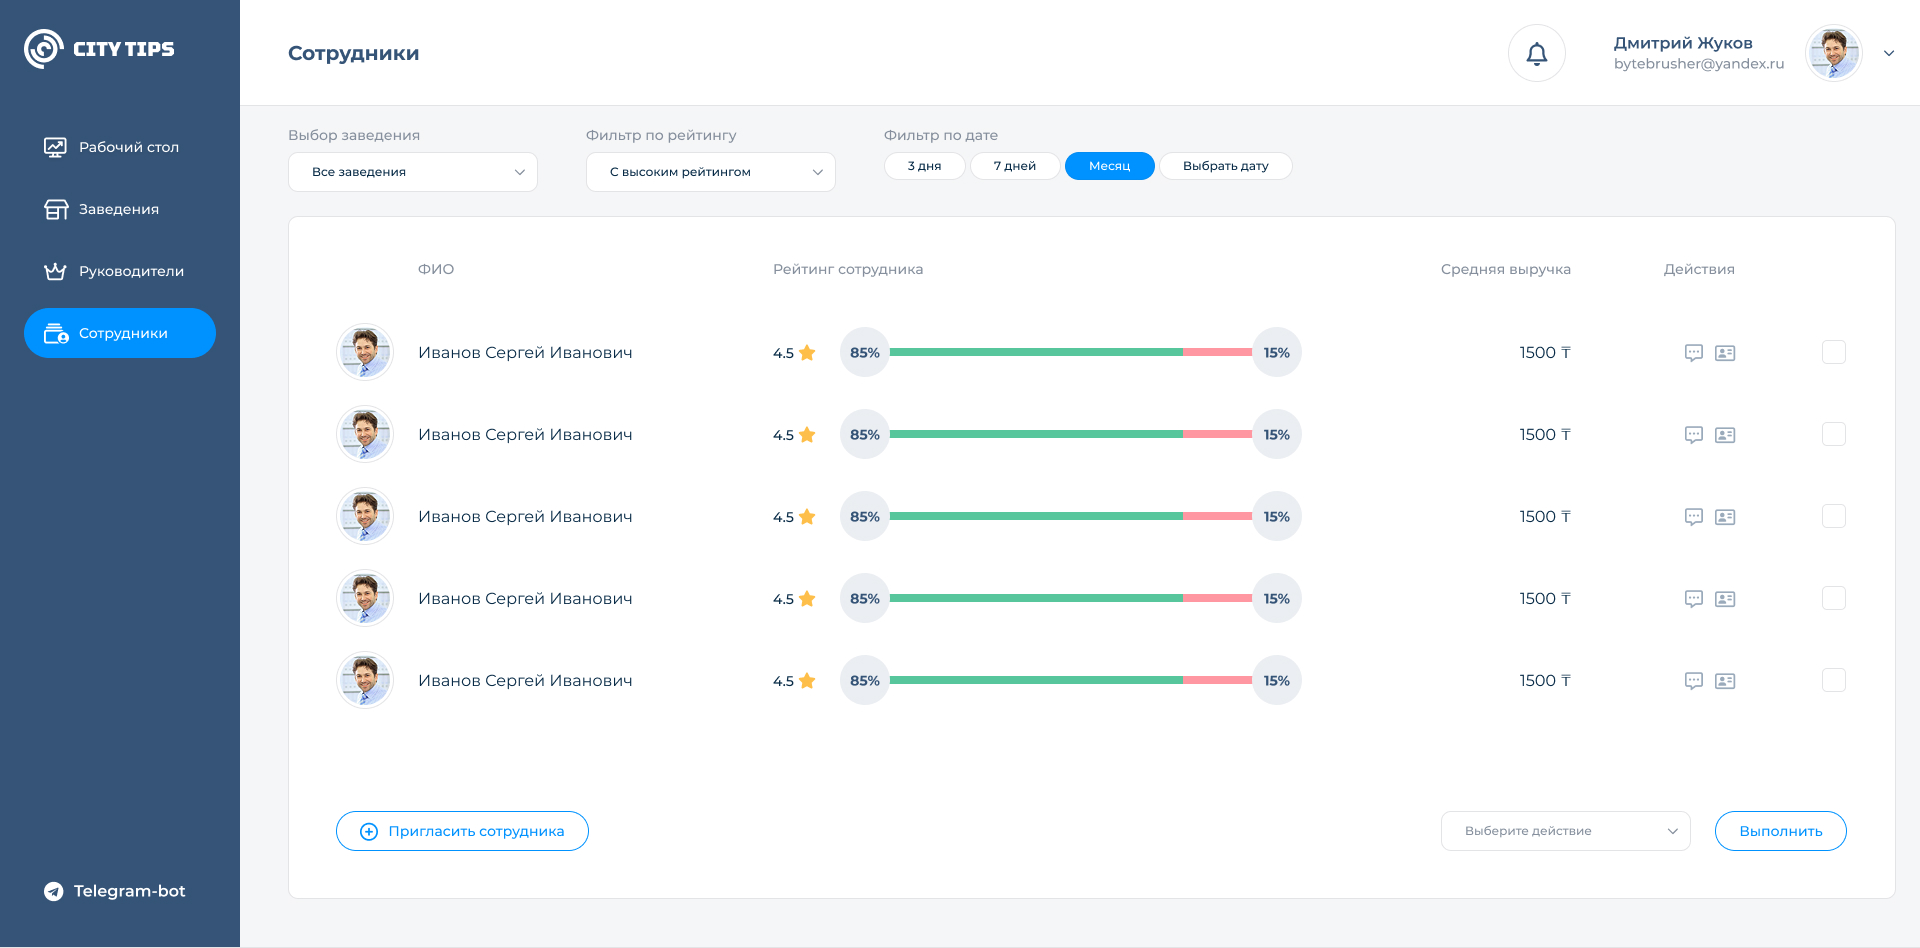Expand the user profile menu chevron
Image resolution: width=1920 pixels, height=948 pixels.
point(1889,53)
